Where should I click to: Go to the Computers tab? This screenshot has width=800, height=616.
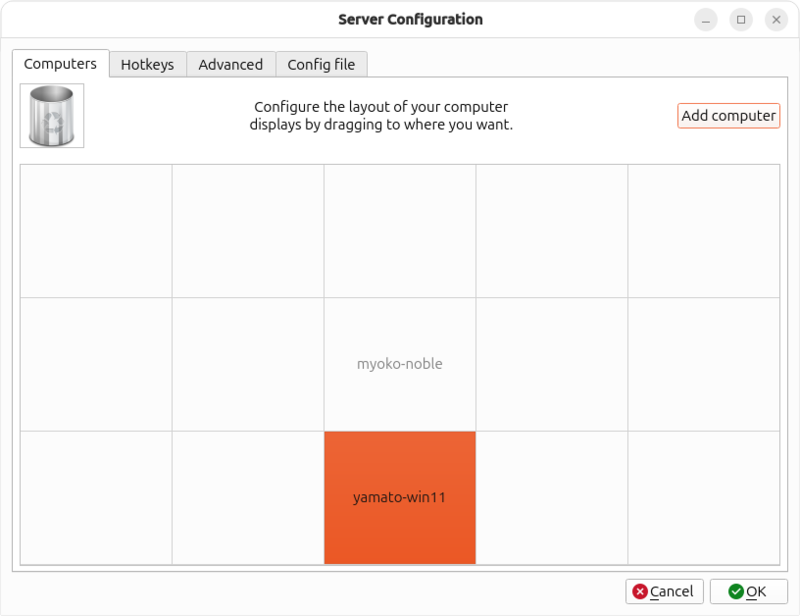pos(60,63)
